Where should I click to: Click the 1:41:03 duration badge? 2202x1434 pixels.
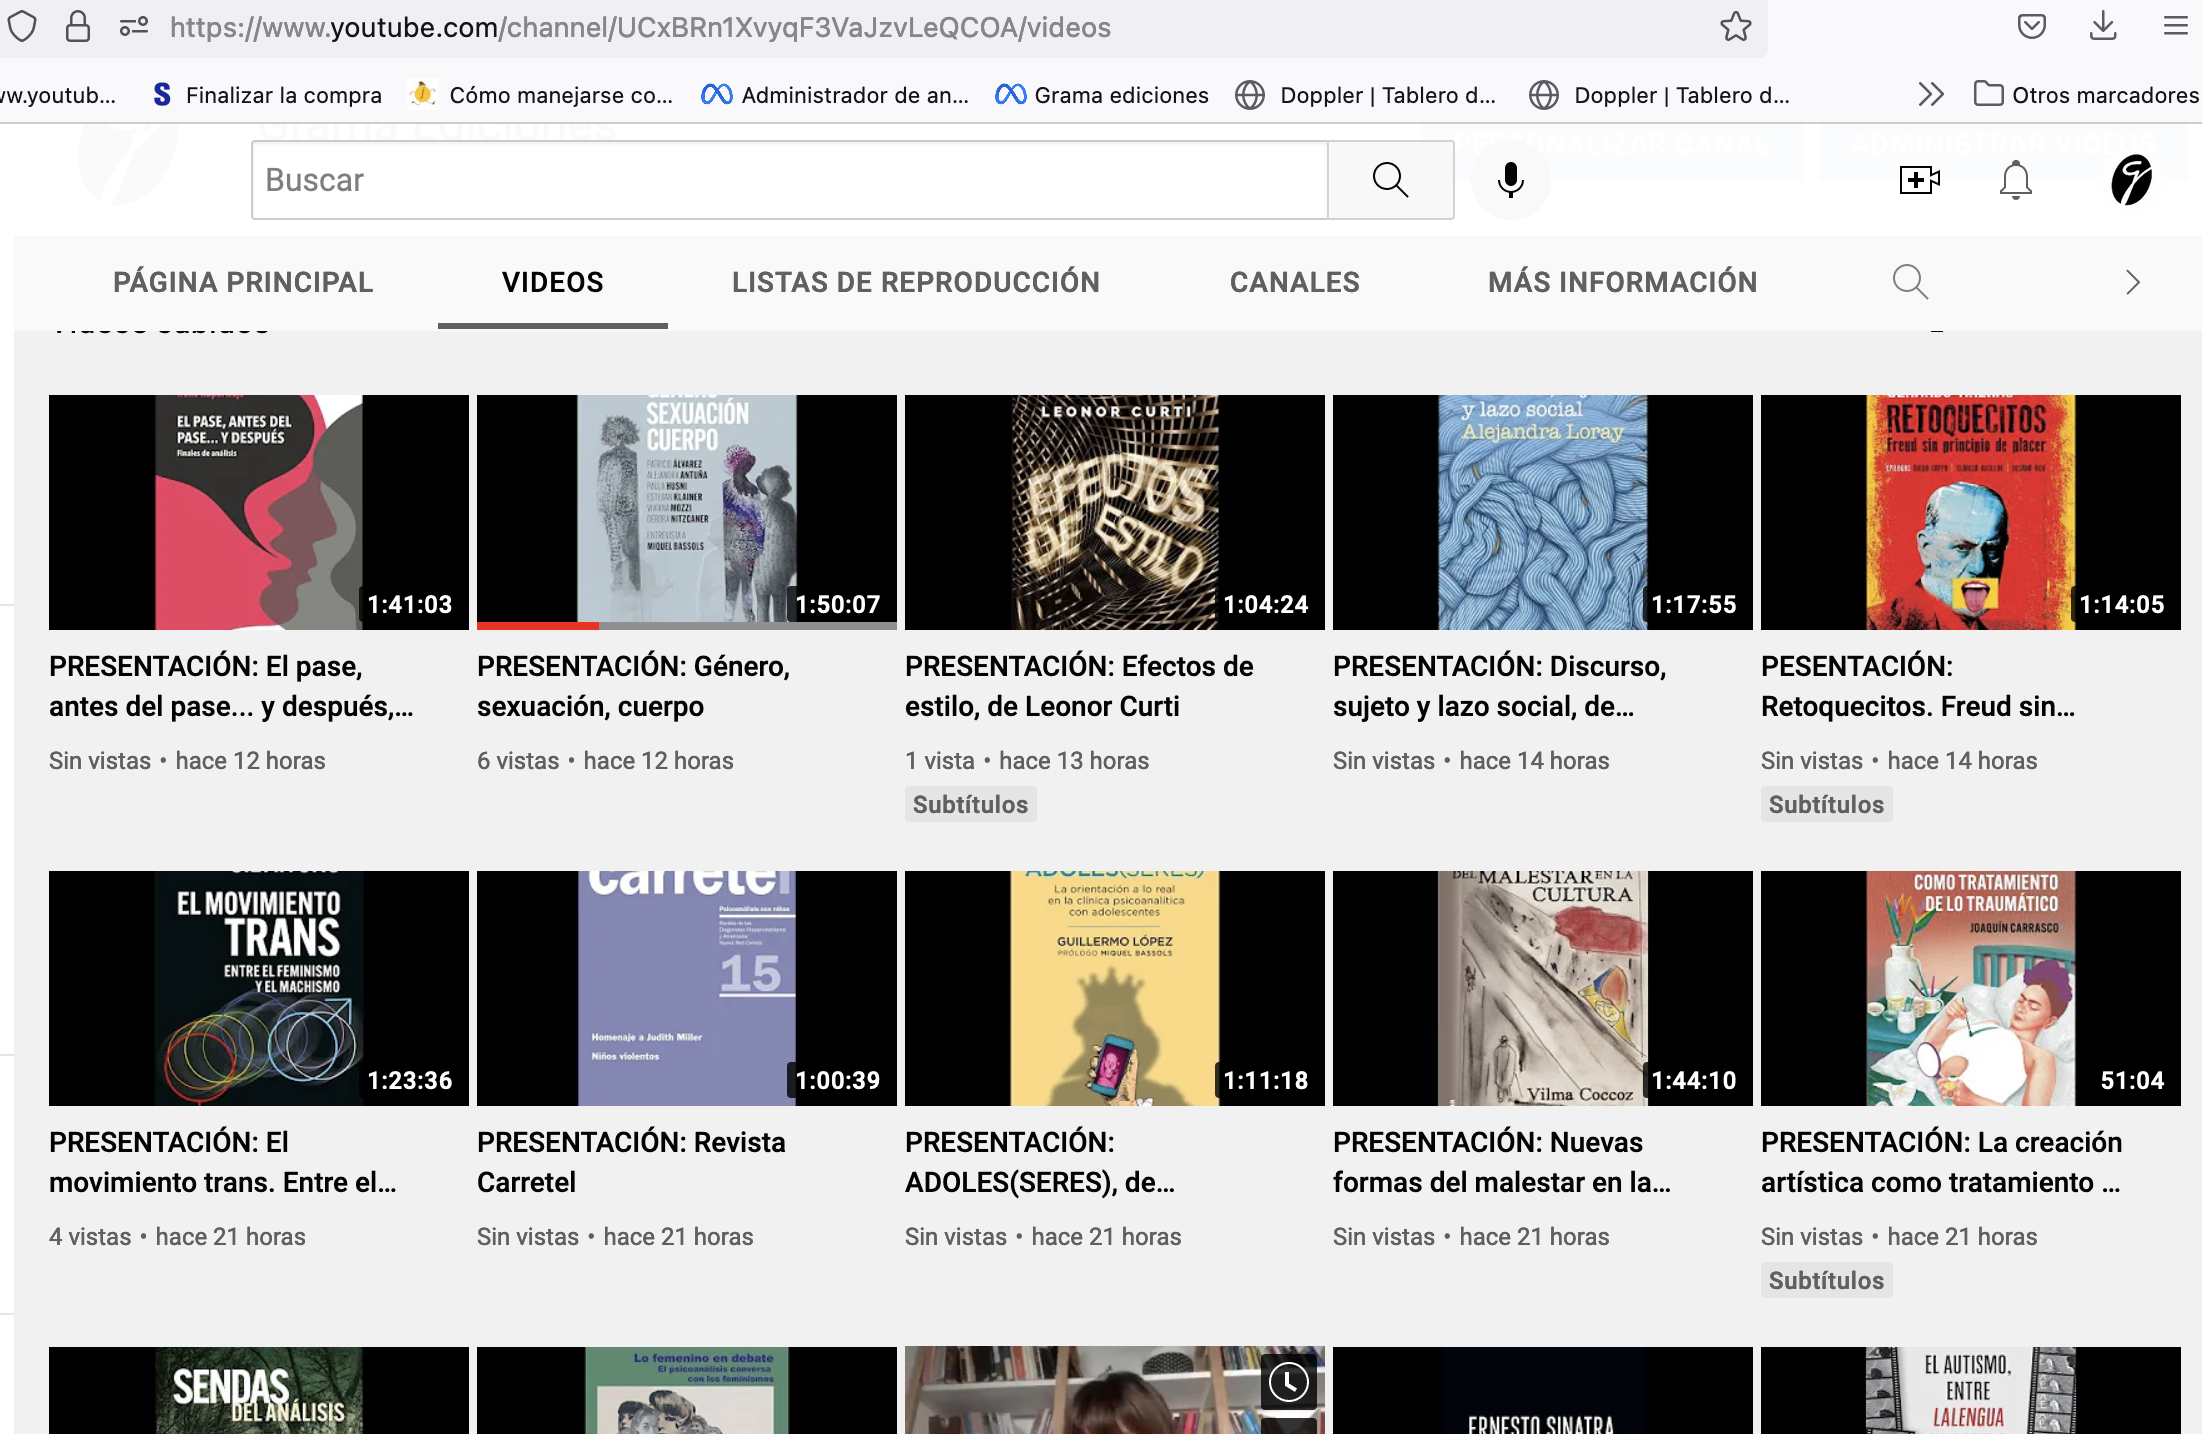click(410, 604)
